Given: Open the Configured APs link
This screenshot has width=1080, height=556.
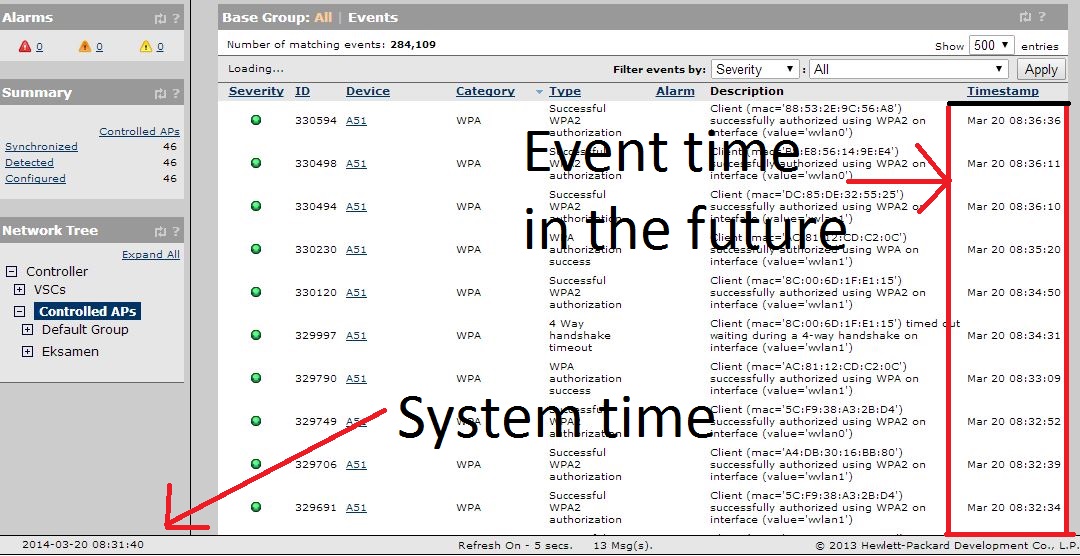Looking at the screenshot, I should pyautogui.click(x=35, y=178).
